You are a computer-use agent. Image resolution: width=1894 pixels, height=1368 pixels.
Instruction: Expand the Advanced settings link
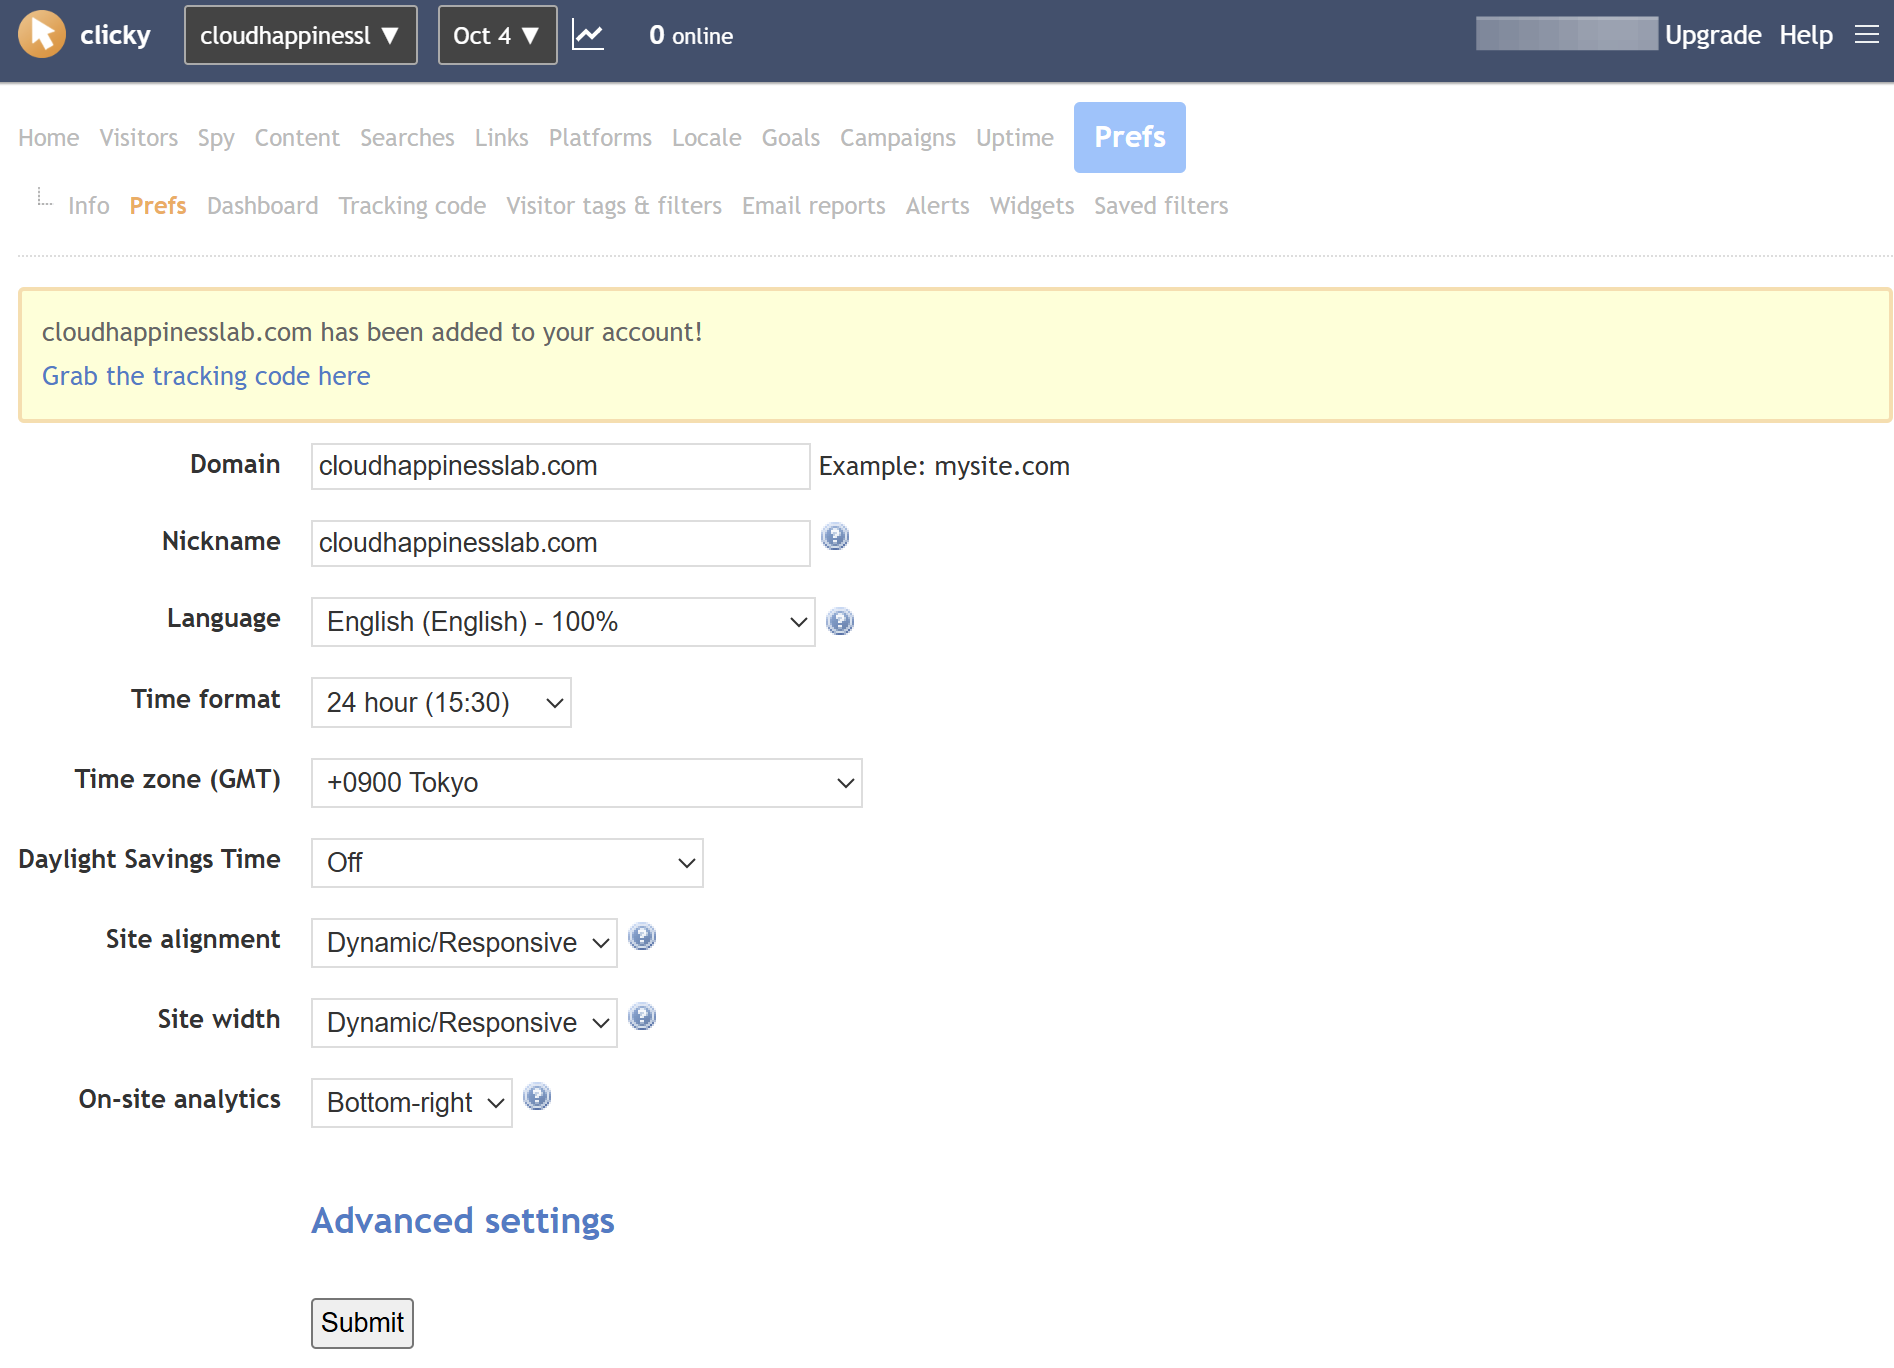tap(463, 1221)
